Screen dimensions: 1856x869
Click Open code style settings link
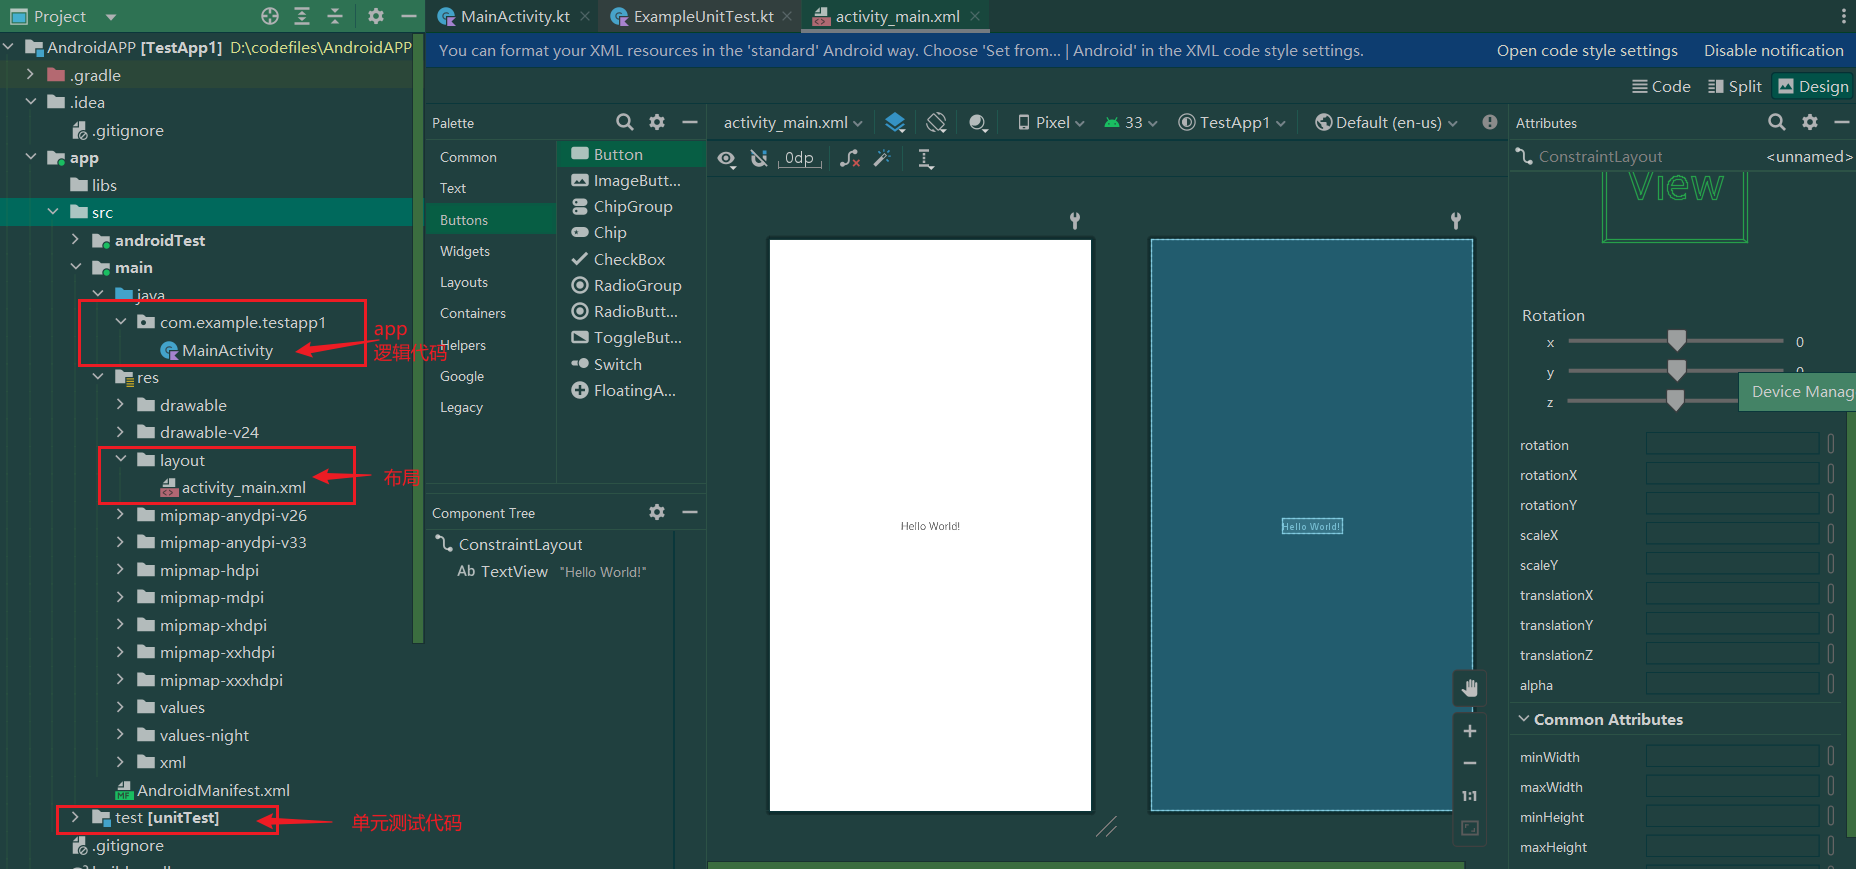pos(1587,50)
